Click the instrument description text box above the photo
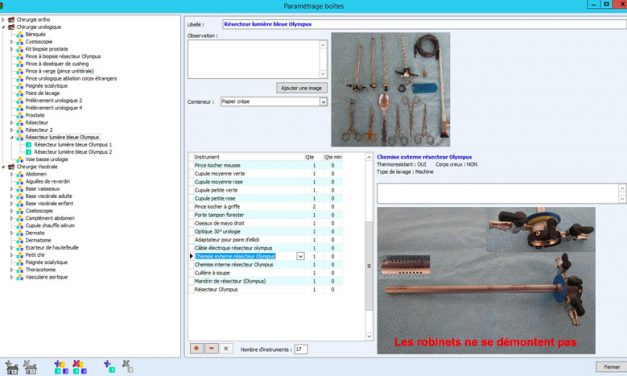The image size is (627, 376). [498, 194]
